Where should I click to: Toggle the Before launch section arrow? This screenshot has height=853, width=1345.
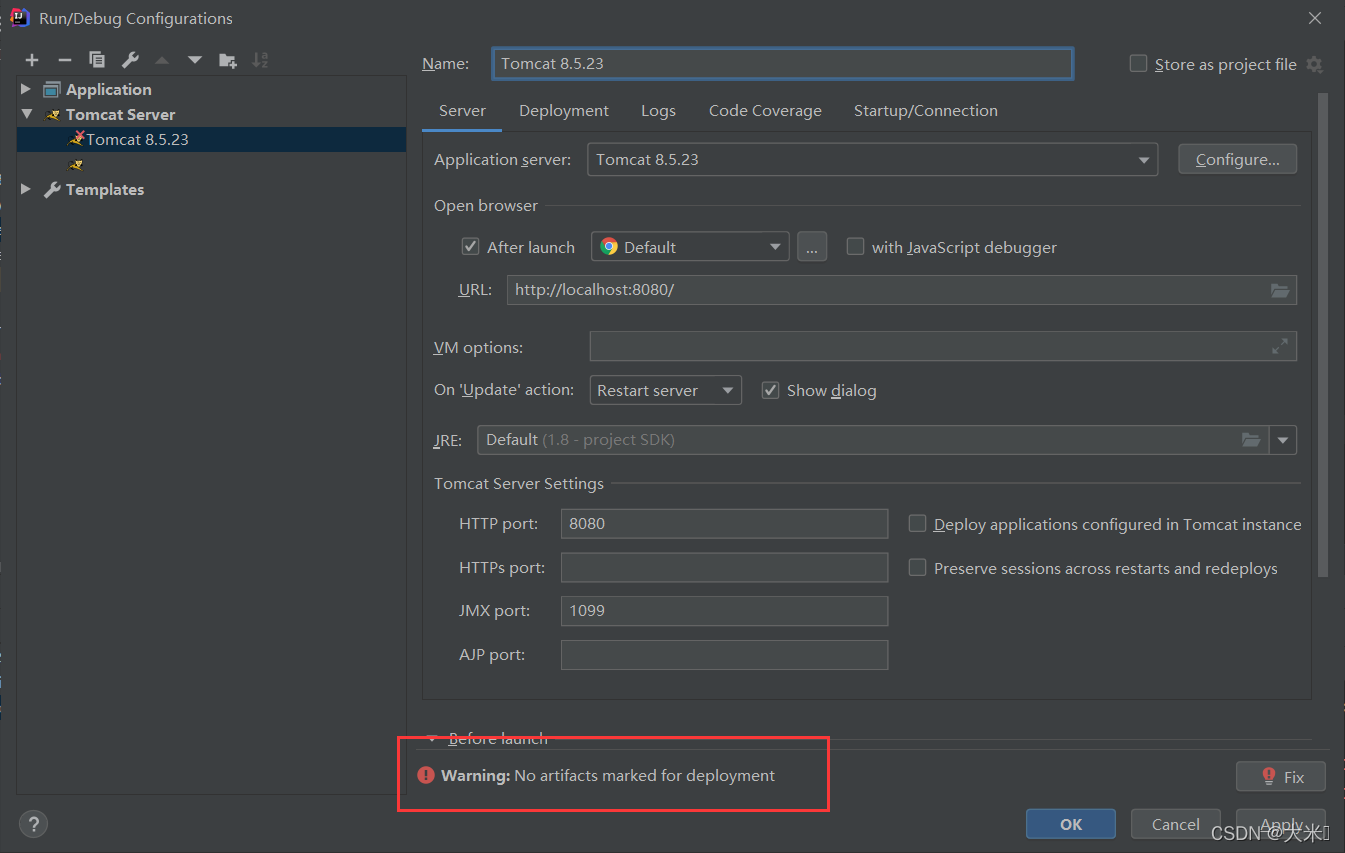tap(432, 739)
